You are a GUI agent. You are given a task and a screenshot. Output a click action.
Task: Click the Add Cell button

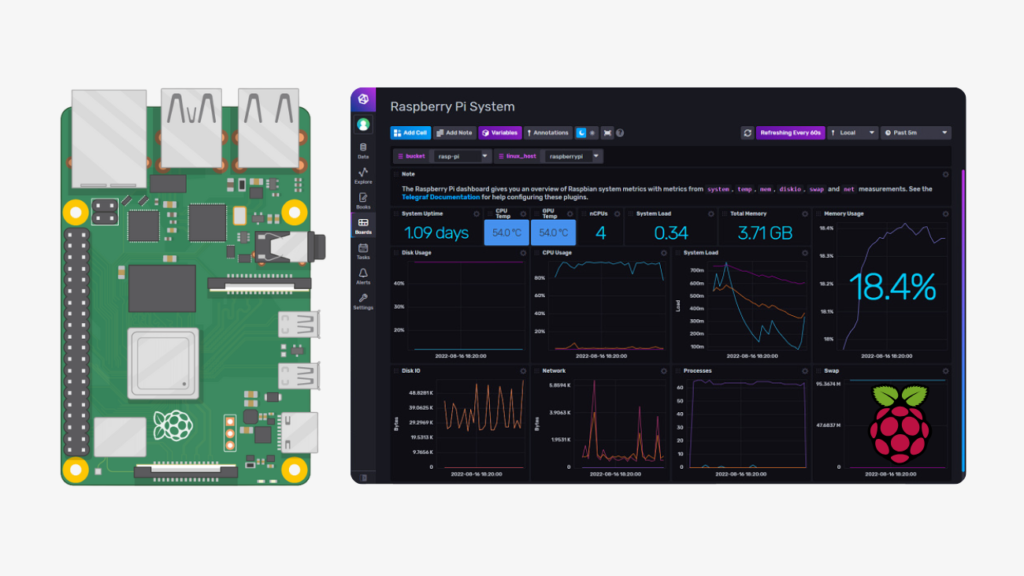click(411, 132)
